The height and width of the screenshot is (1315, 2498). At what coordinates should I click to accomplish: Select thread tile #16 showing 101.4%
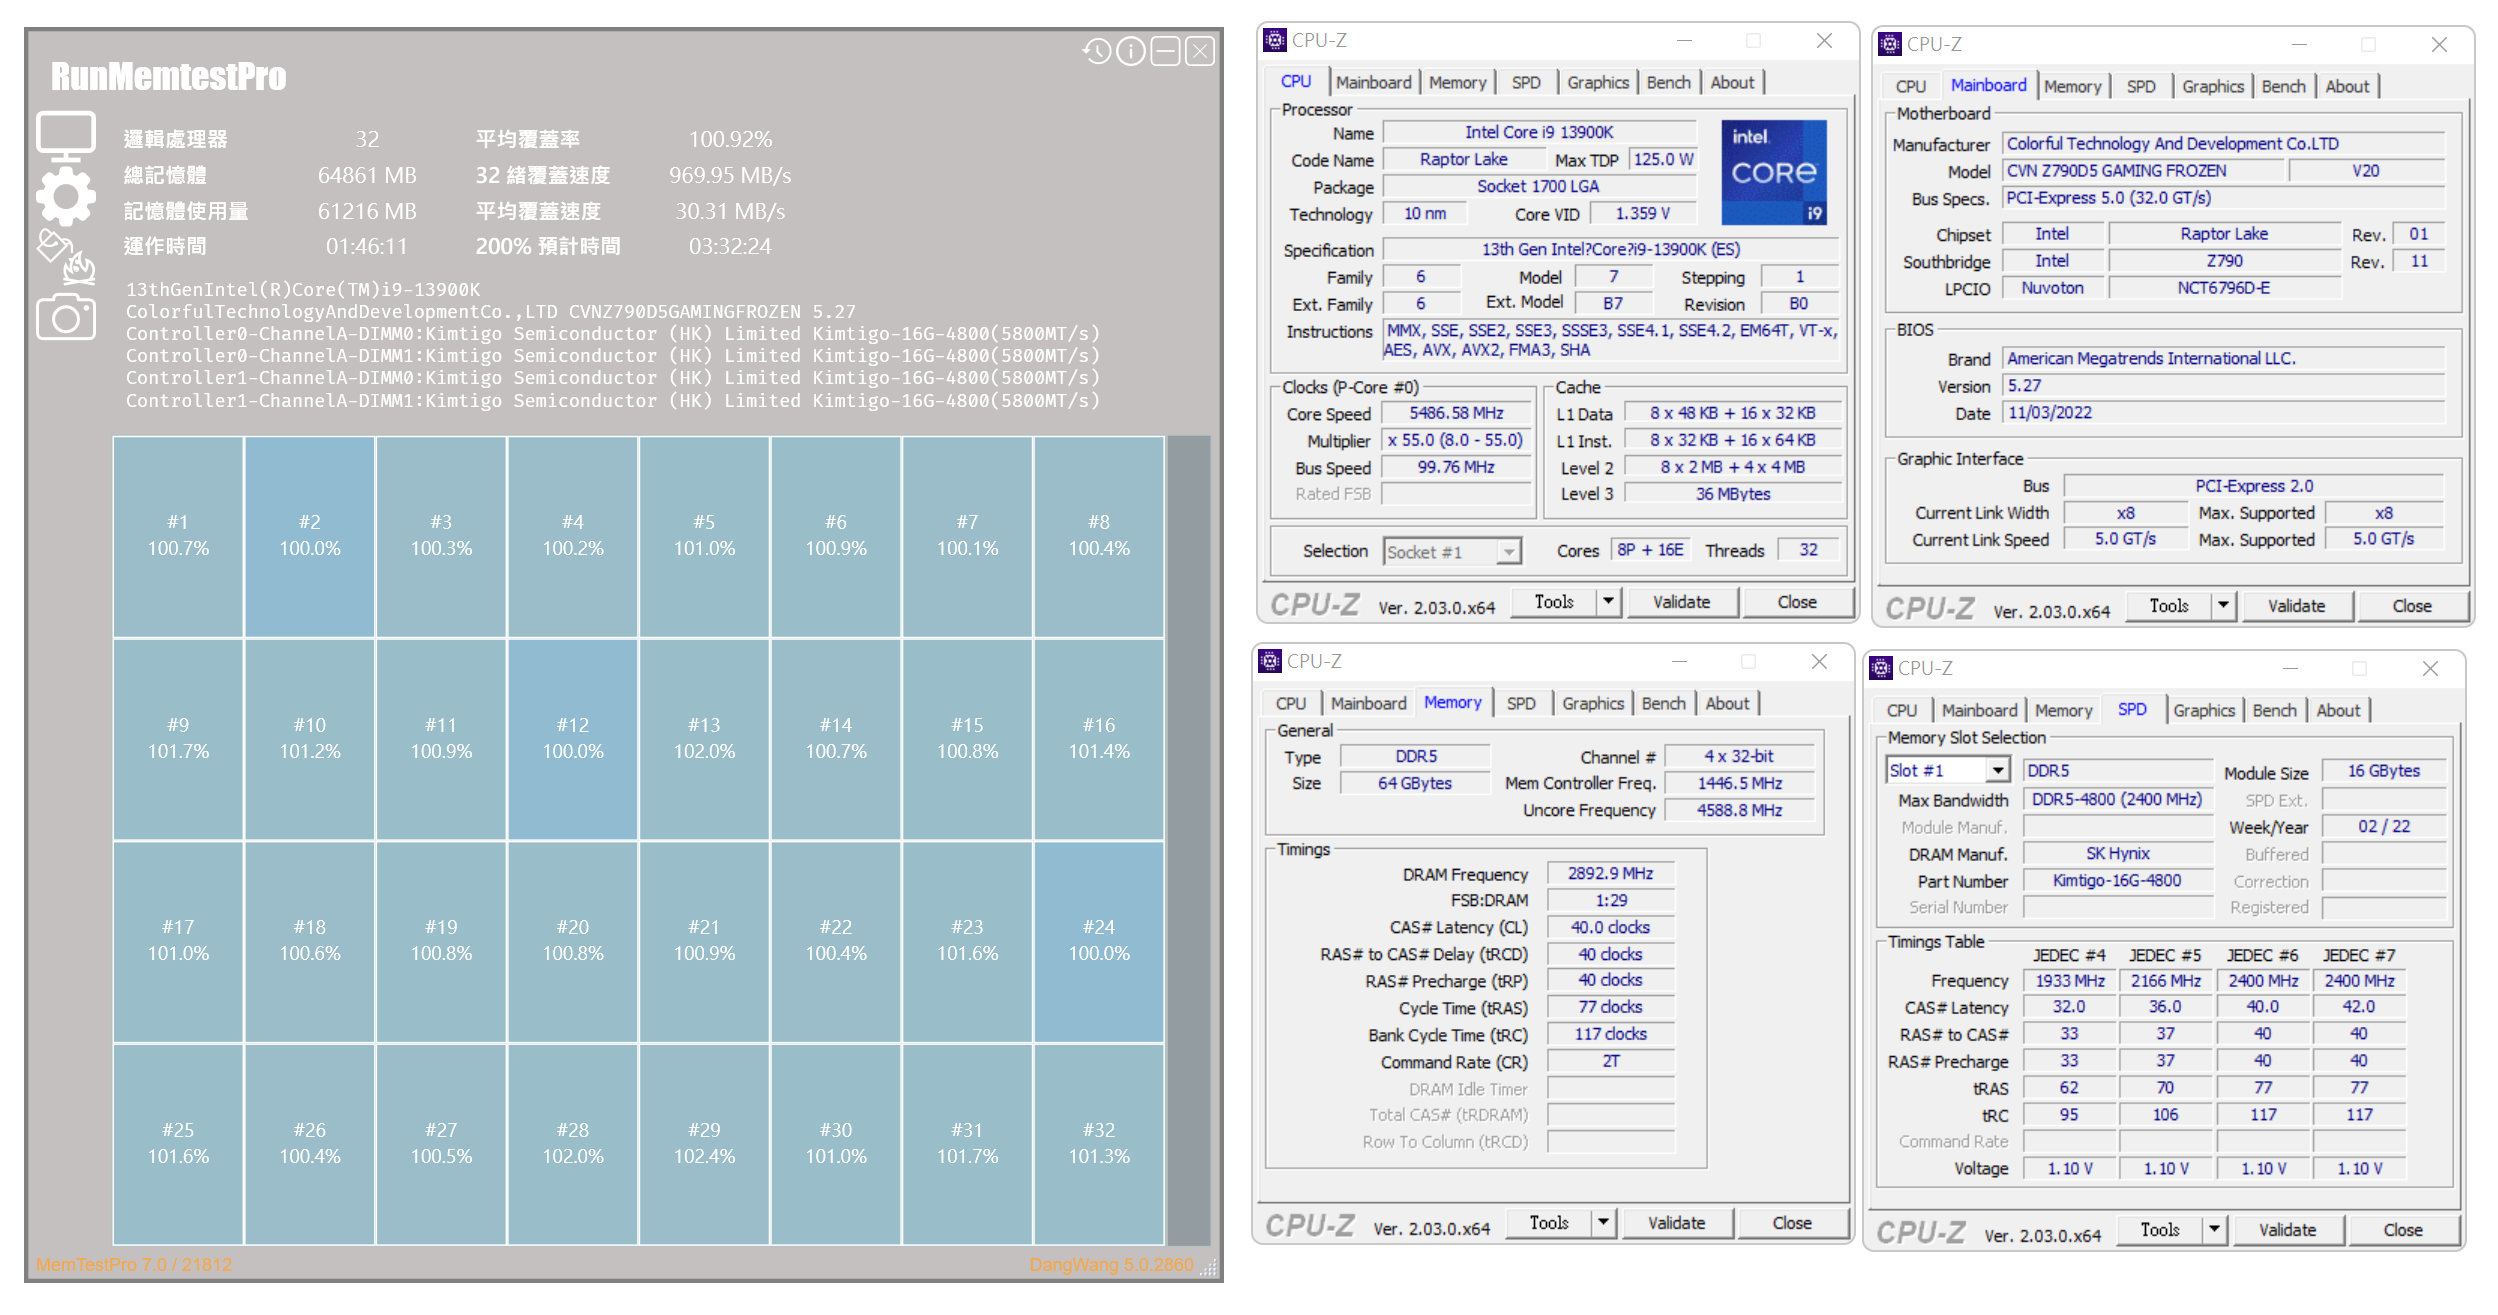(x=1099, y=739)
